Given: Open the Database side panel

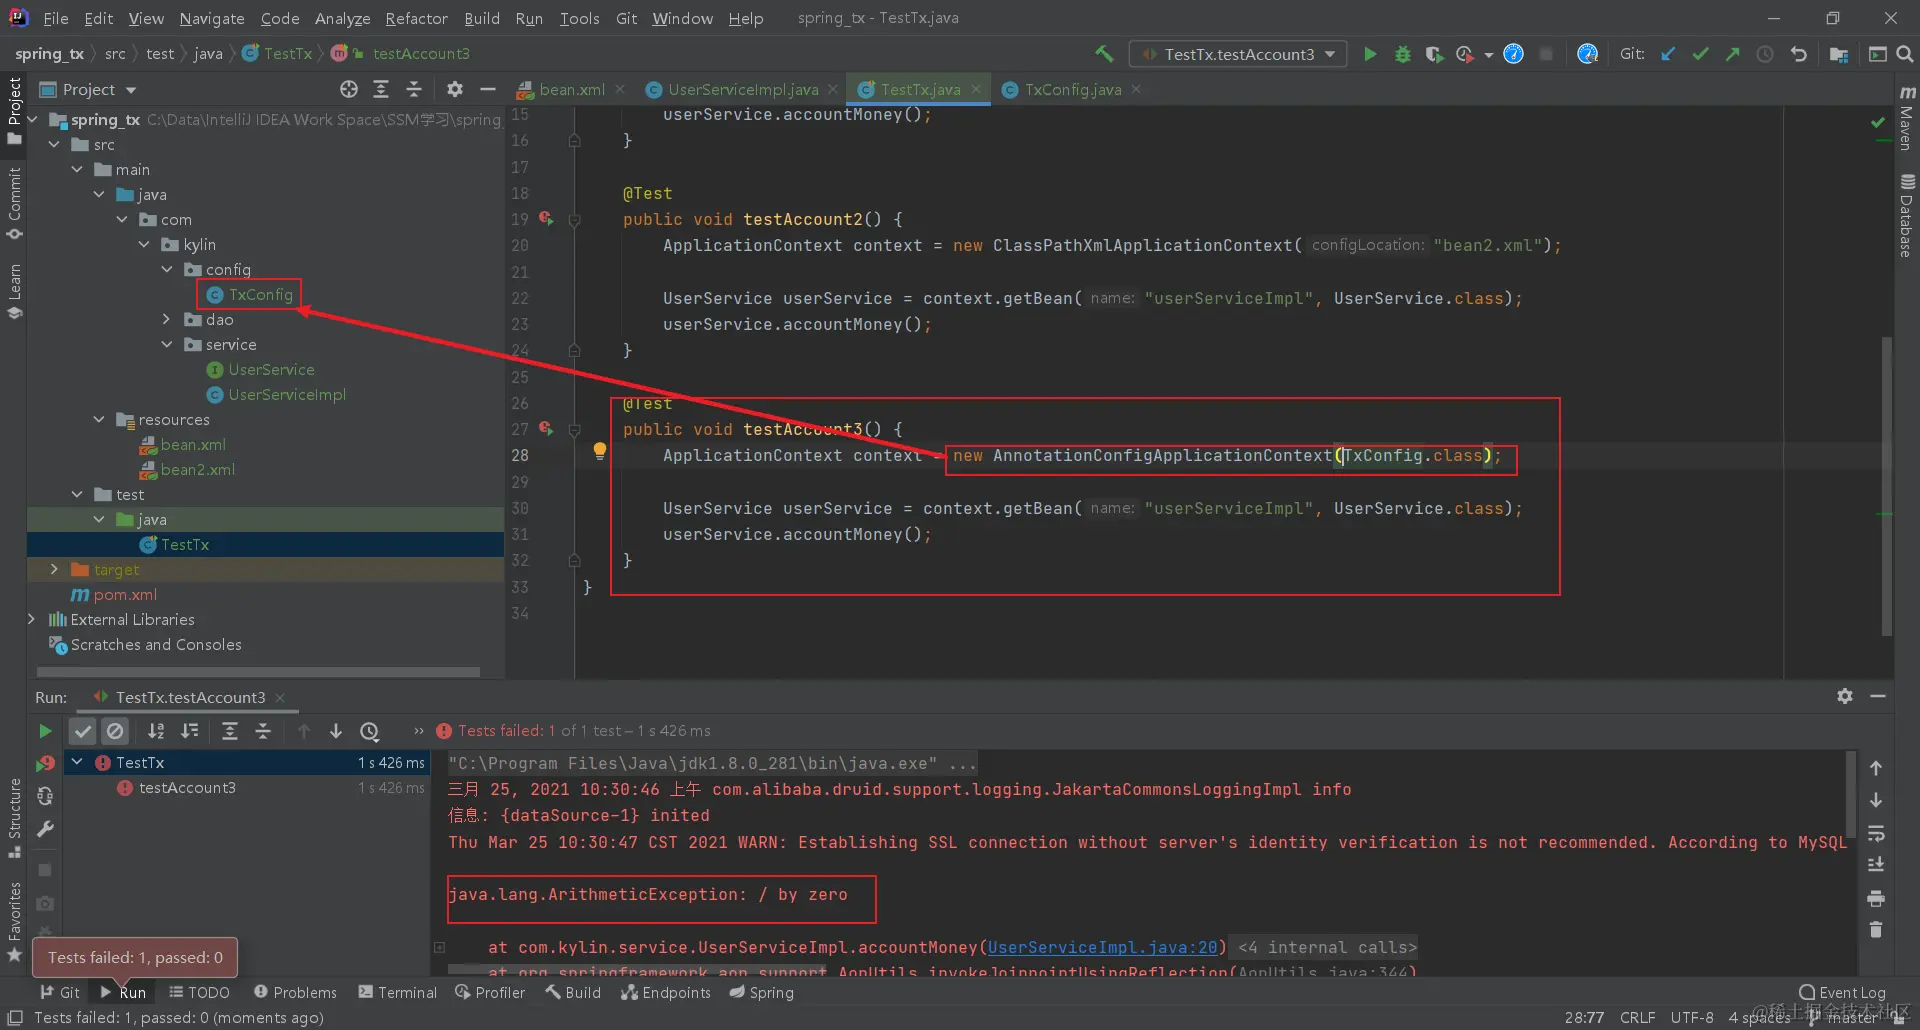Looking at the screenshot, I should tap(1907, 216).
